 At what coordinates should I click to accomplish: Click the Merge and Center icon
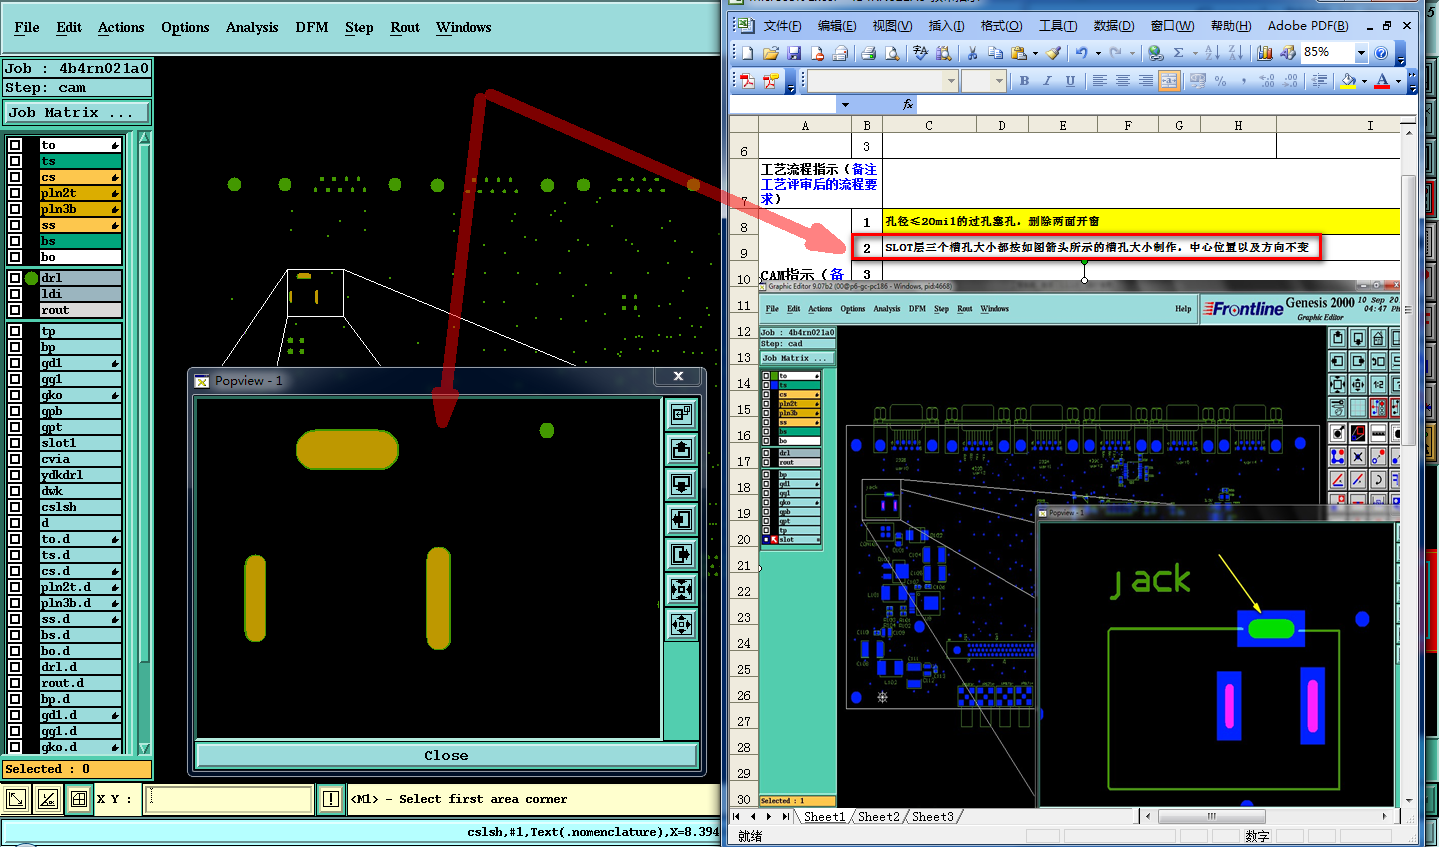tap(1169, 81)
